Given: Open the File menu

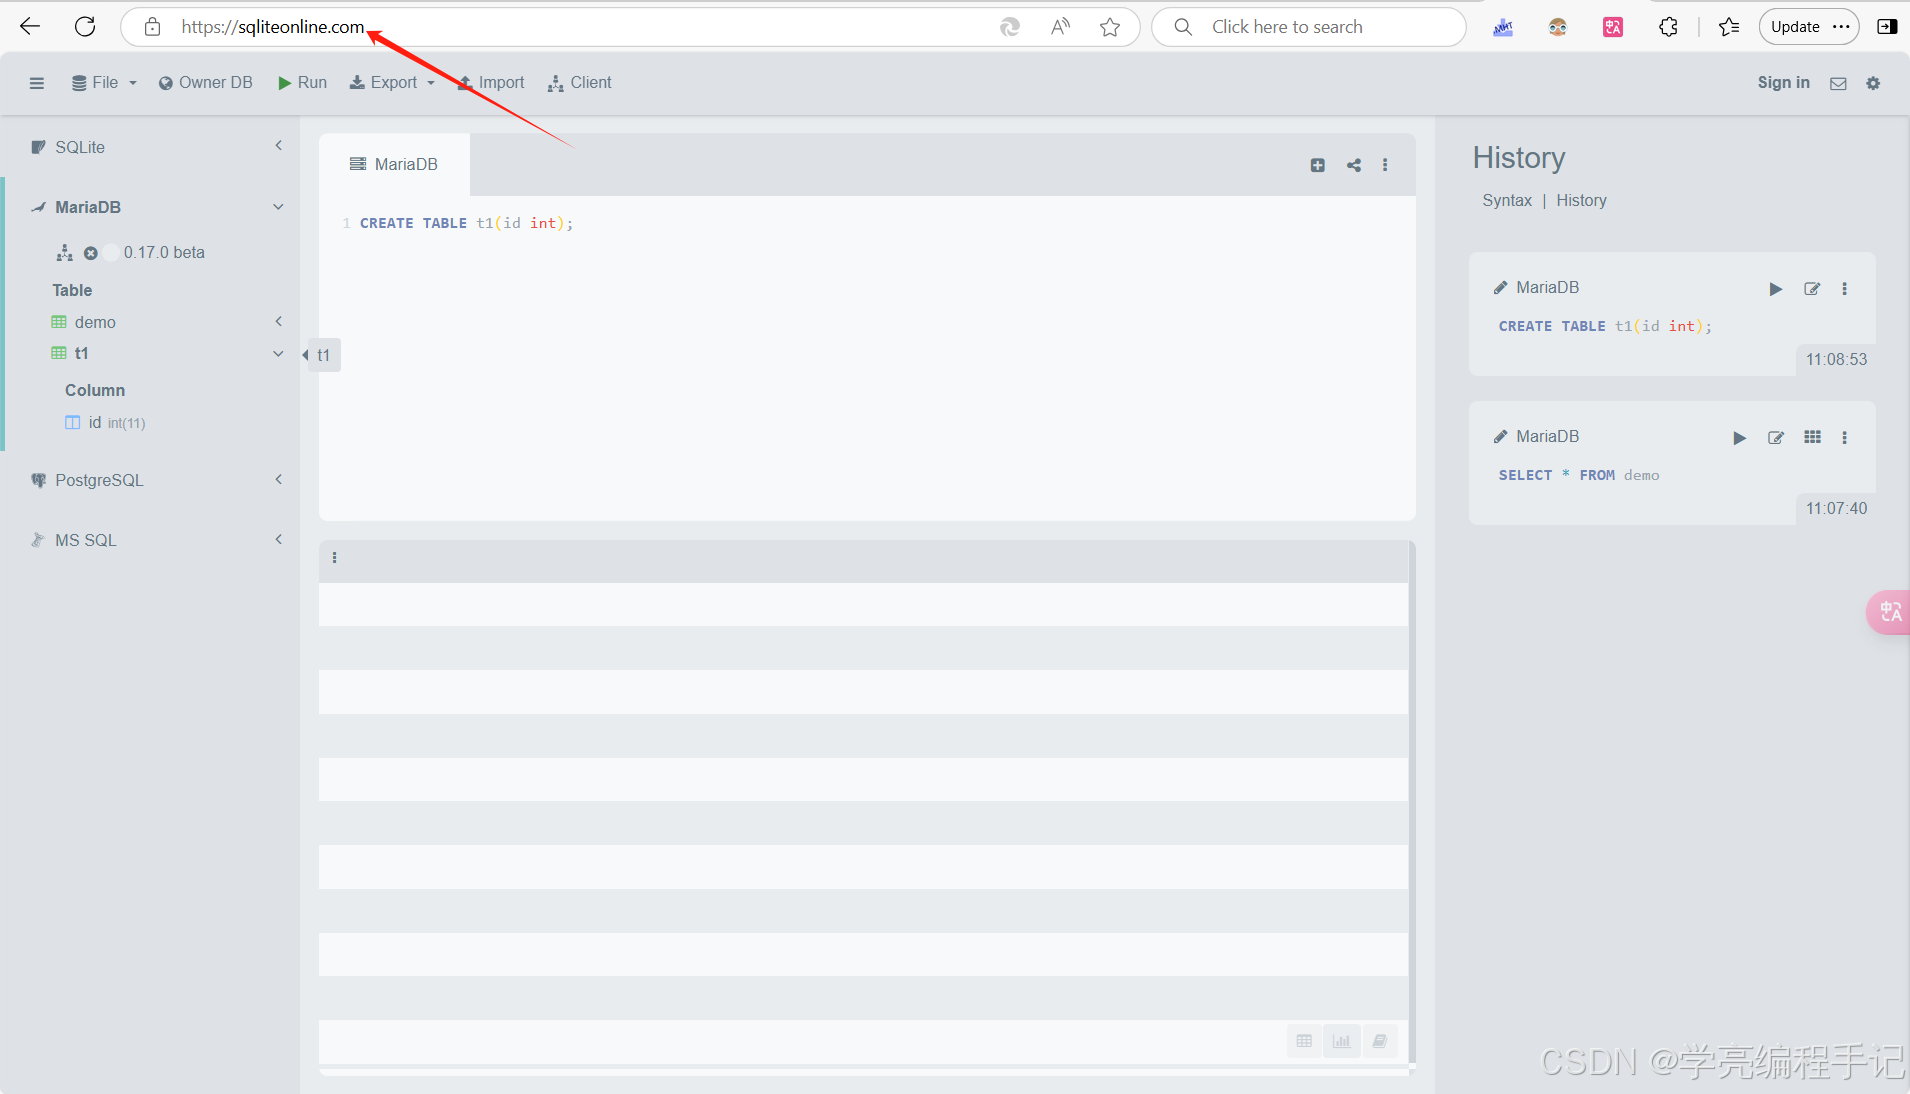Looking at the screenshot, I should click(x=104, y=83).
